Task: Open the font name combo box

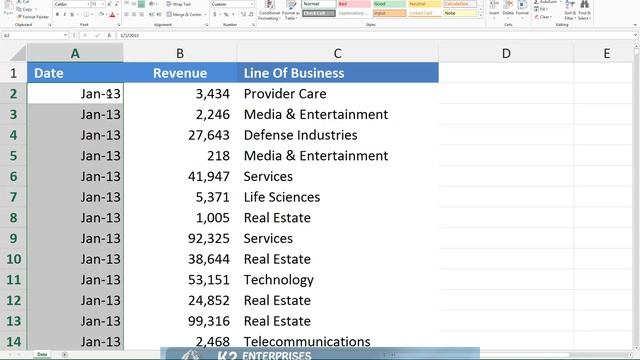Action: [72, 4]
